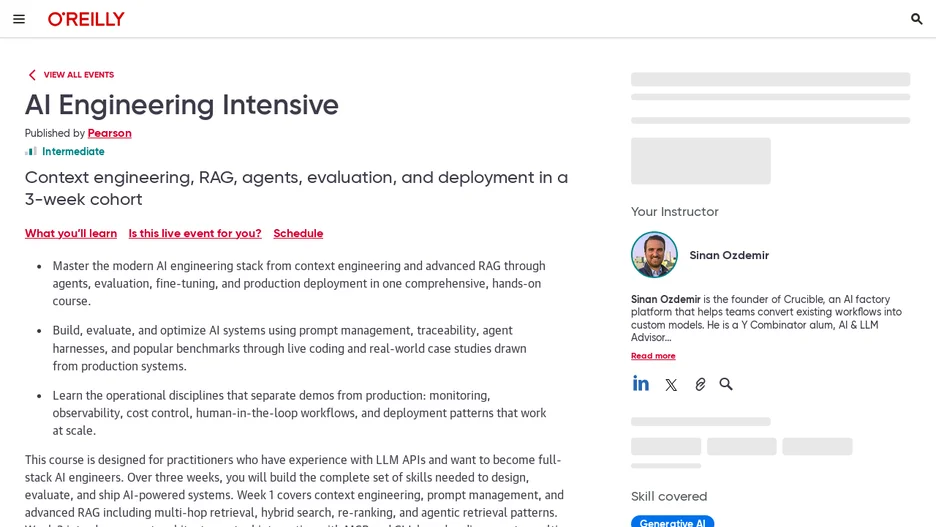Click paragraph starting 'This course is designed'
The width and height of the screenshot is (936, 527).
click(294, 491)
